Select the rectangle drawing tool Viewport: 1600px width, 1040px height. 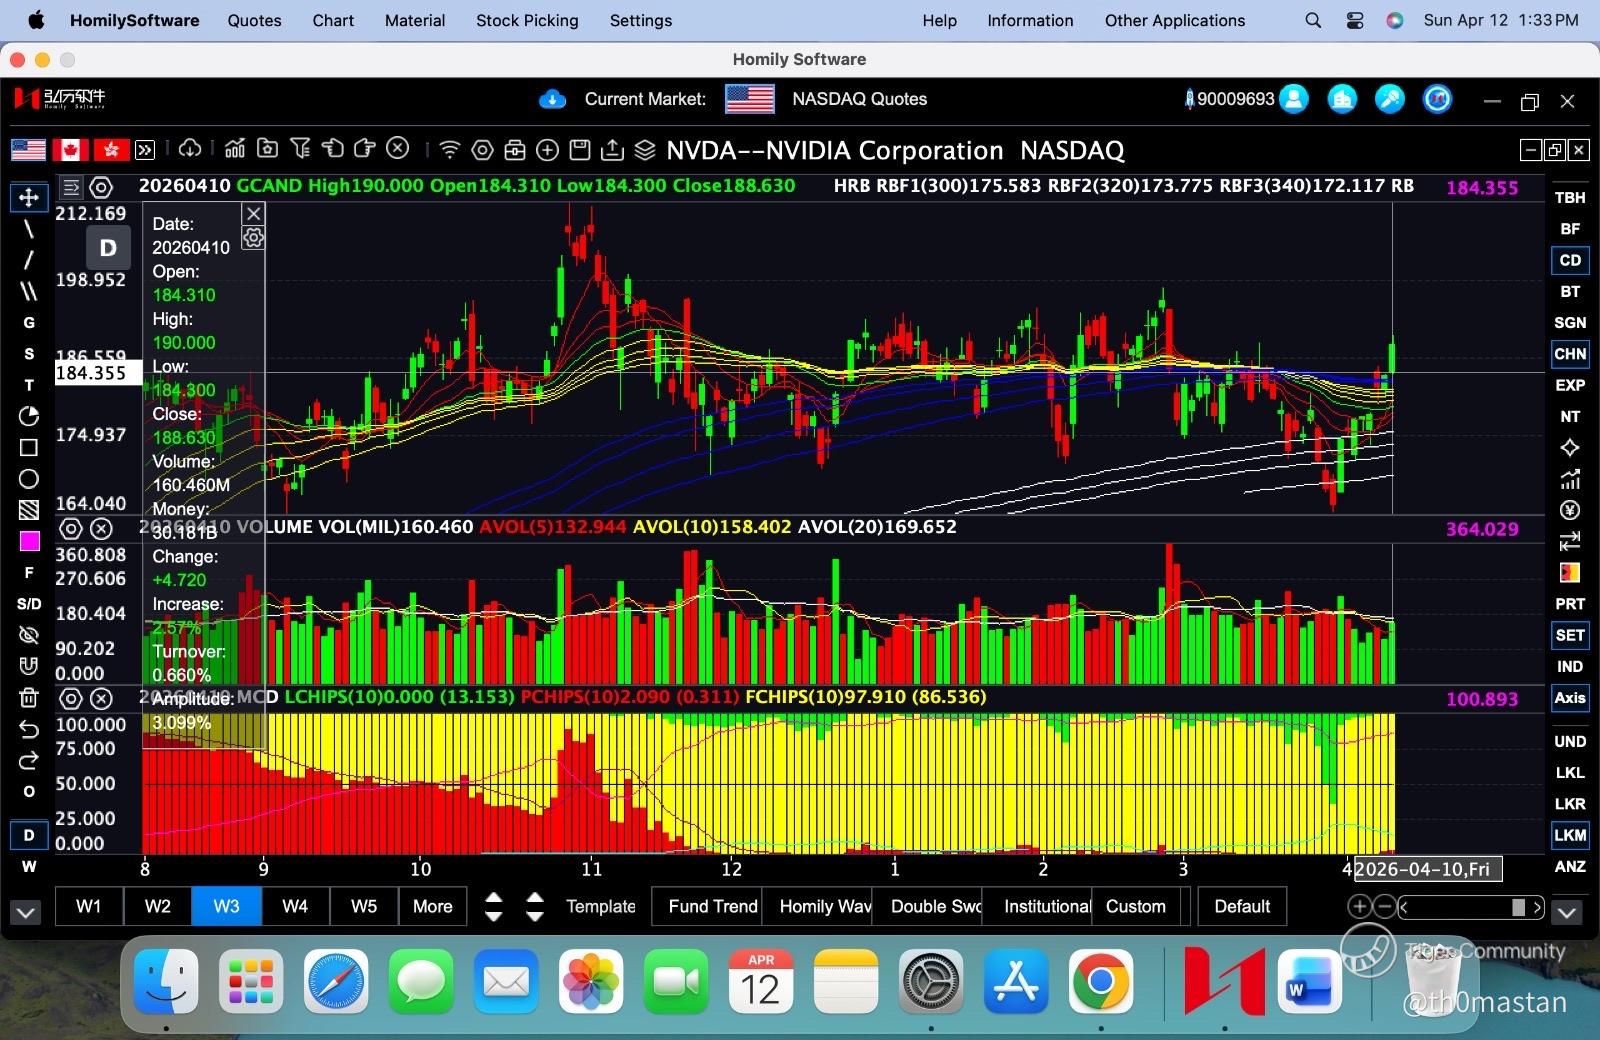point(29,447)
